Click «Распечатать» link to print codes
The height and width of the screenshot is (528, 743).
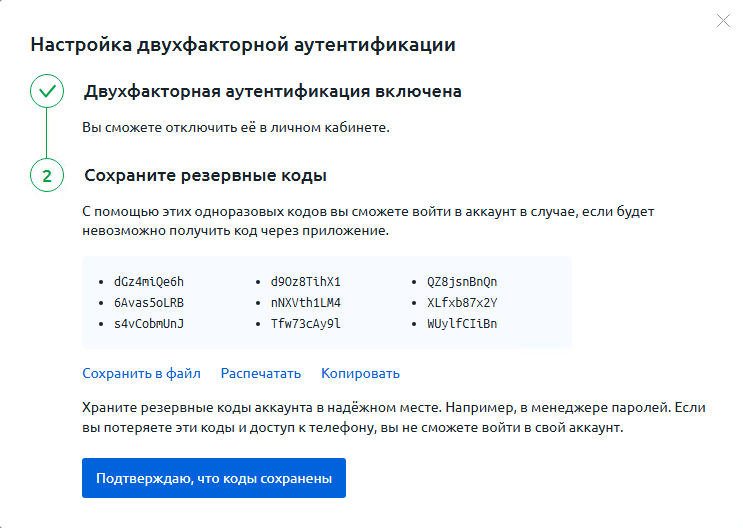coord(260,373)
